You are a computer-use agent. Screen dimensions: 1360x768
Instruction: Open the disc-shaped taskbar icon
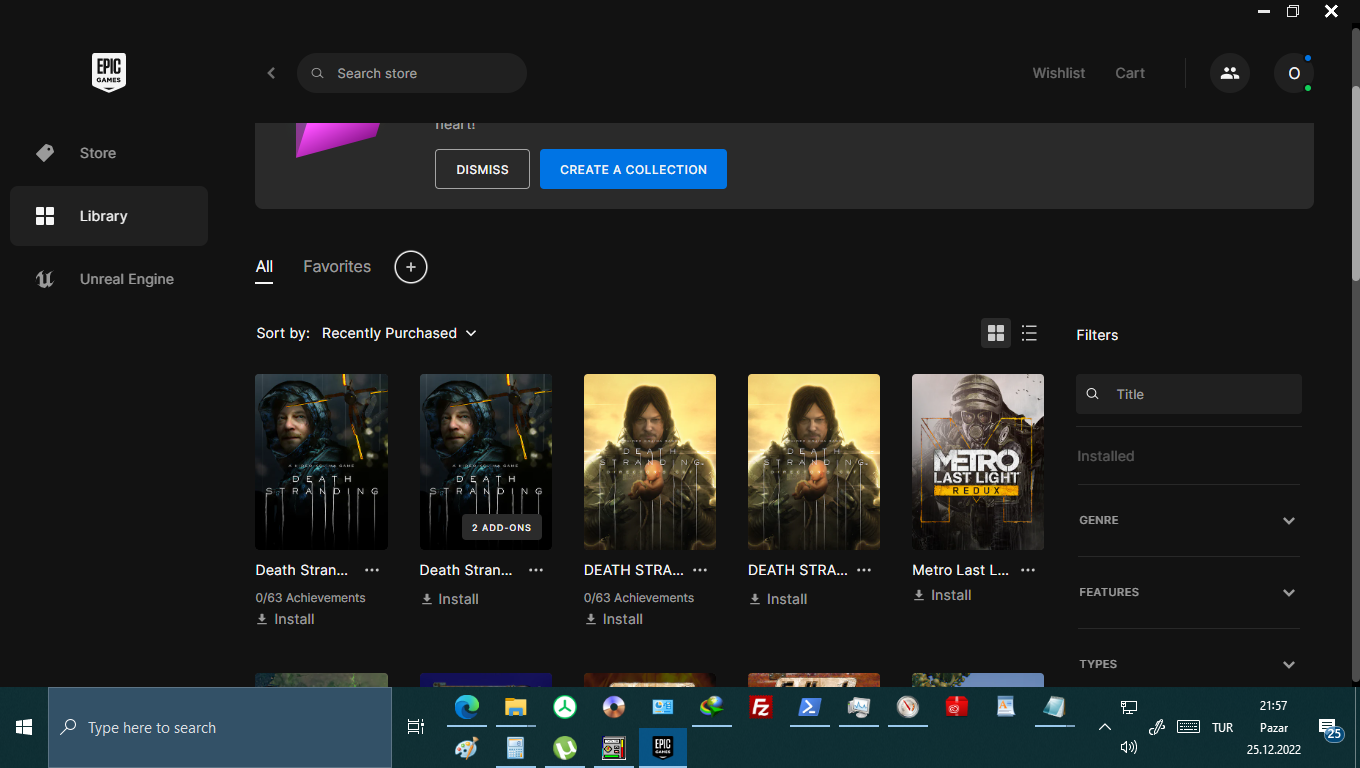[613, 707]
